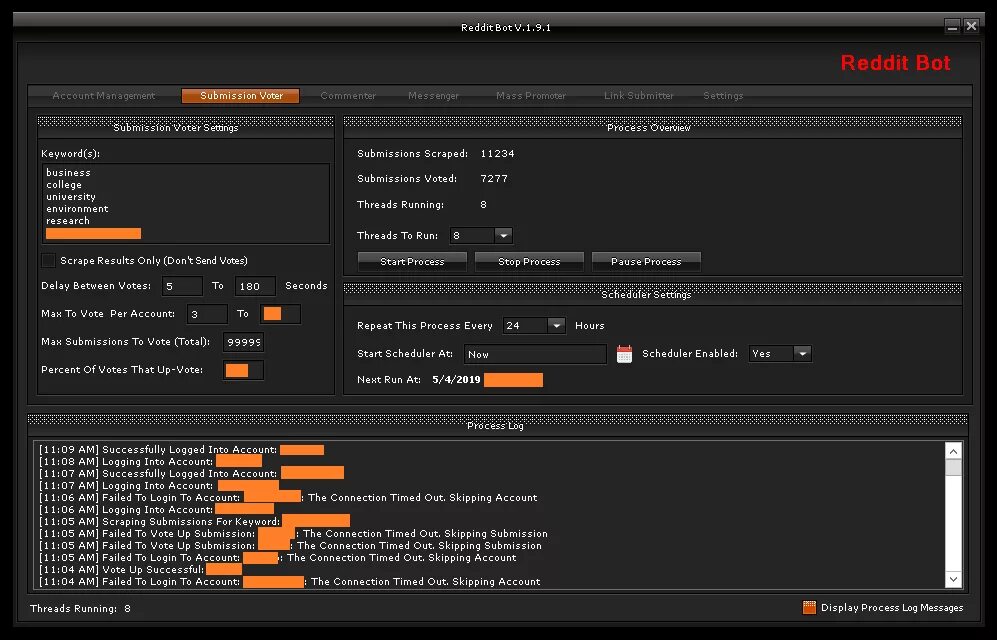Click the Stop Process button
This screenshot has width=997, height=640.
click(529, 261)
